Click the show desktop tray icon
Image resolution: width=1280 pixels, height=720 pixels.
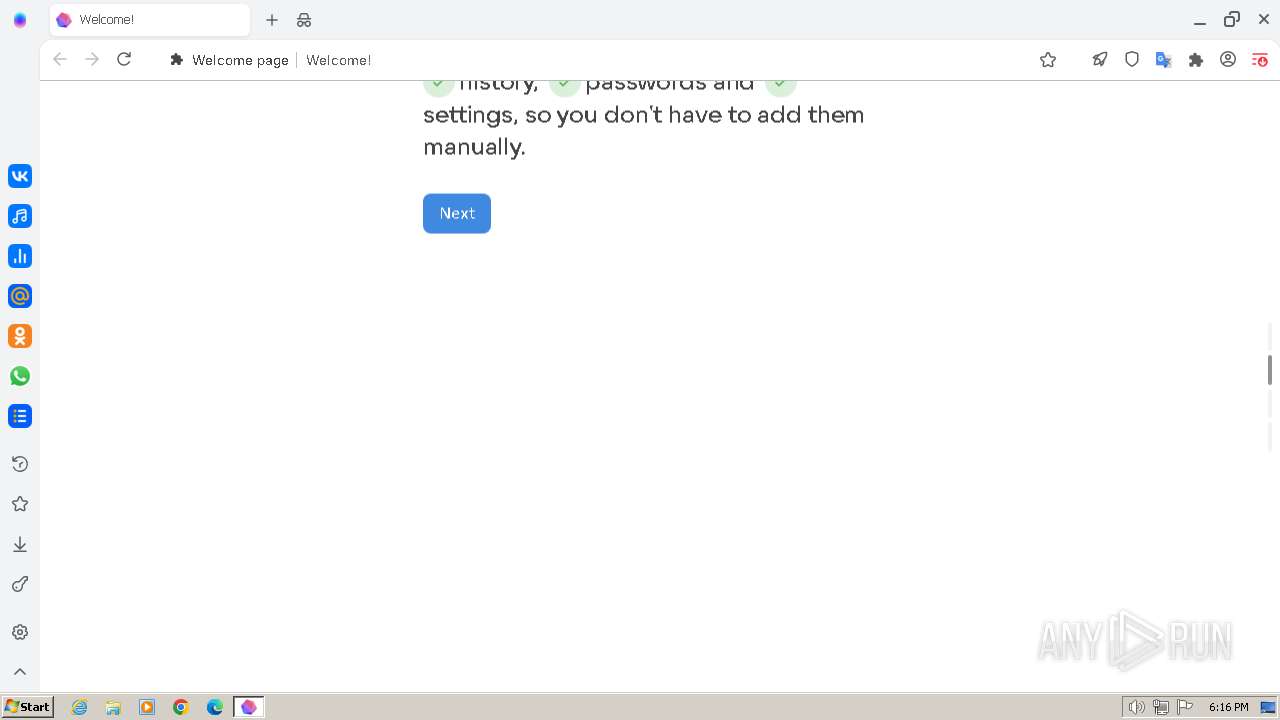click(1268, 707)
